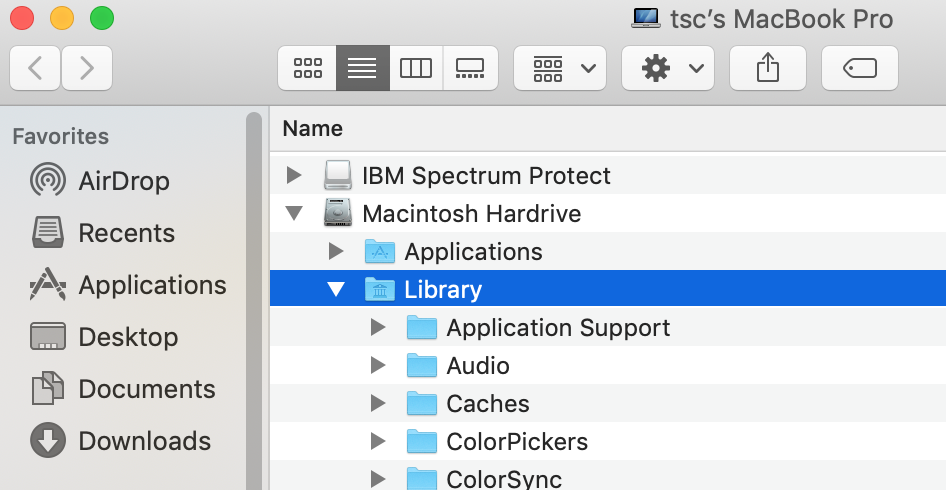The height and width of the screenshot is (490, 946).
Task: Open Downloads in the sidebar
Action: click(120, 441)
